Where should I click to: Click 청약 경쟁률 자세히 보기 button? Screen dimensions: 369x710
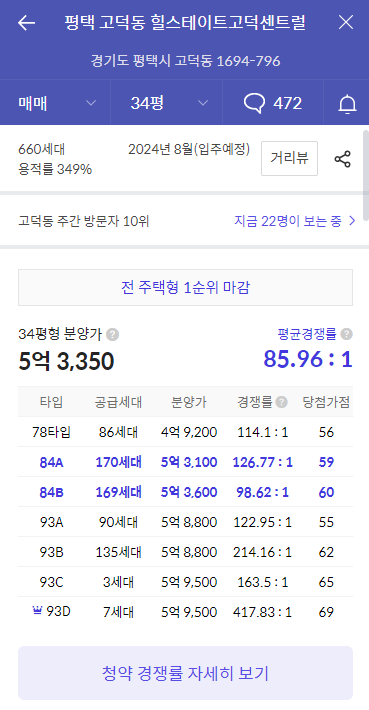(x=185, y=673)
